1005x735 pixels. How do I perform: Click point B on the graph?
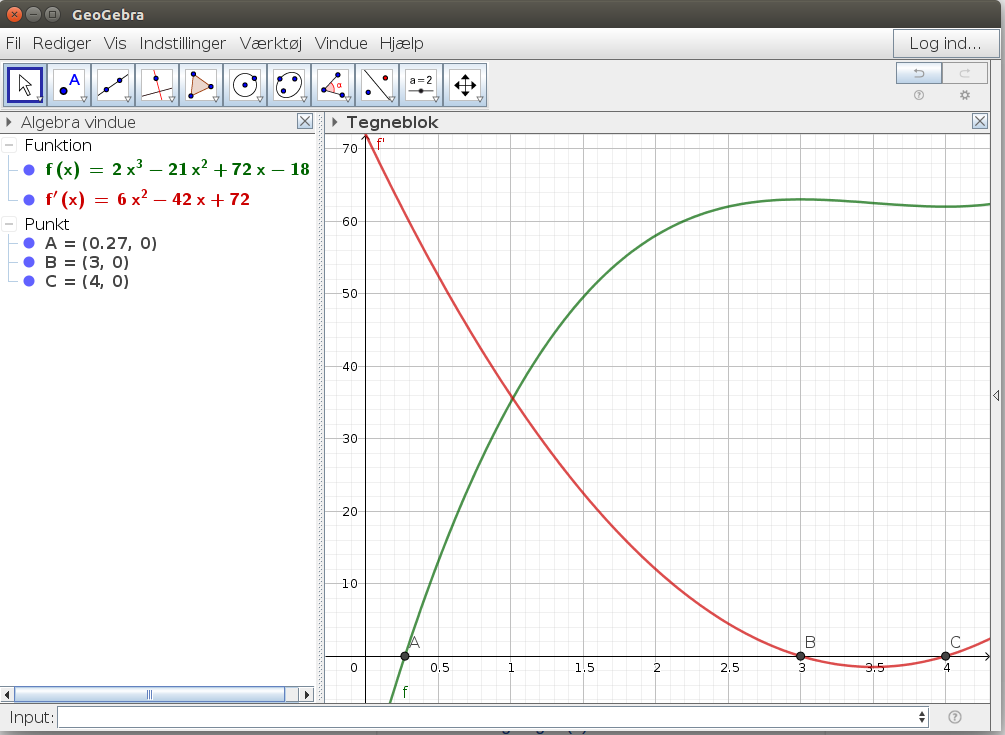pos(800,656)
